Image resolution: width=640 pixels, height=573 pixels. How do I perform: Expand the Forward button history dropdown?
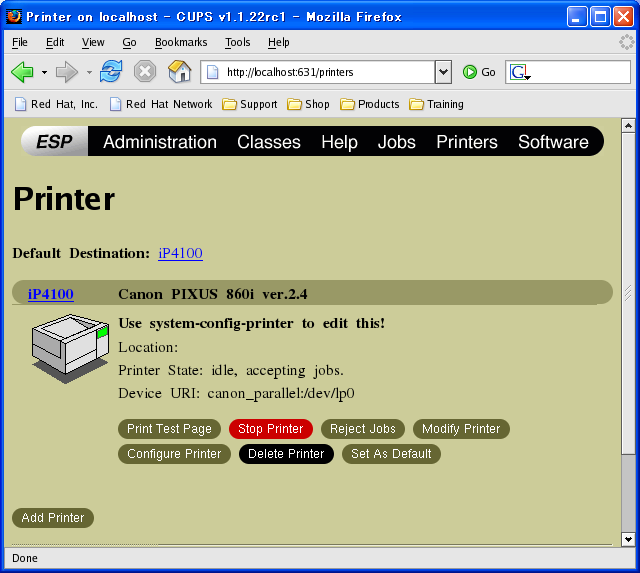(89, 73)
